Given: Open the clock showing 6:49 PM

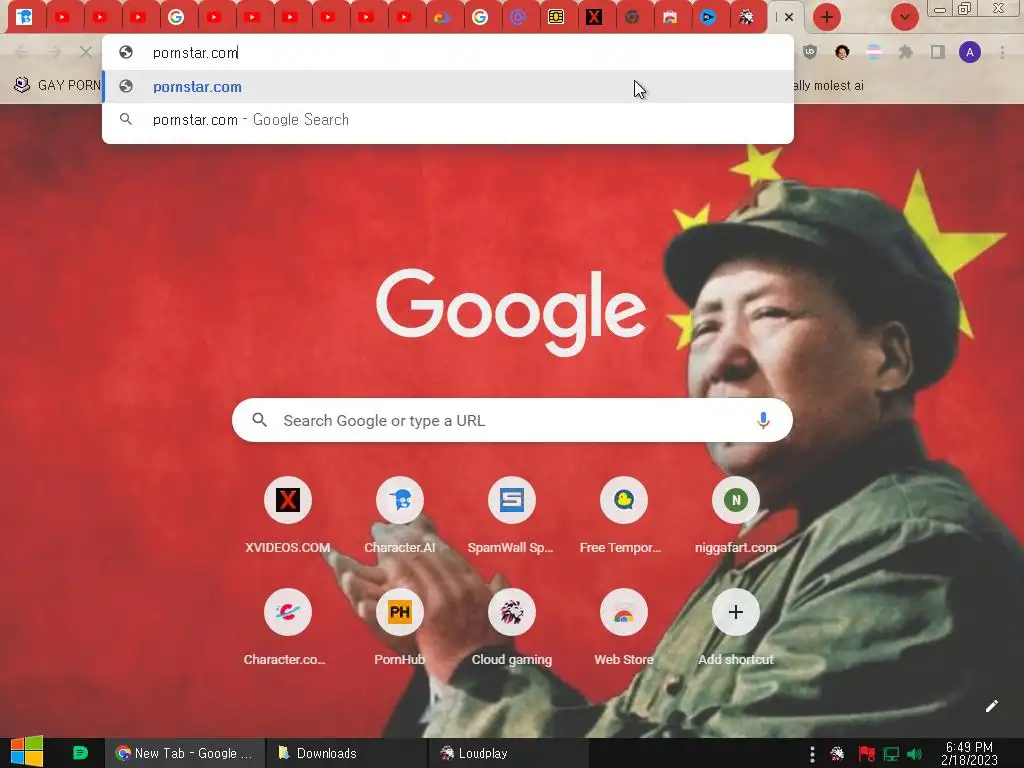Looking at the screenshot, I should click(x=969, y=753).
